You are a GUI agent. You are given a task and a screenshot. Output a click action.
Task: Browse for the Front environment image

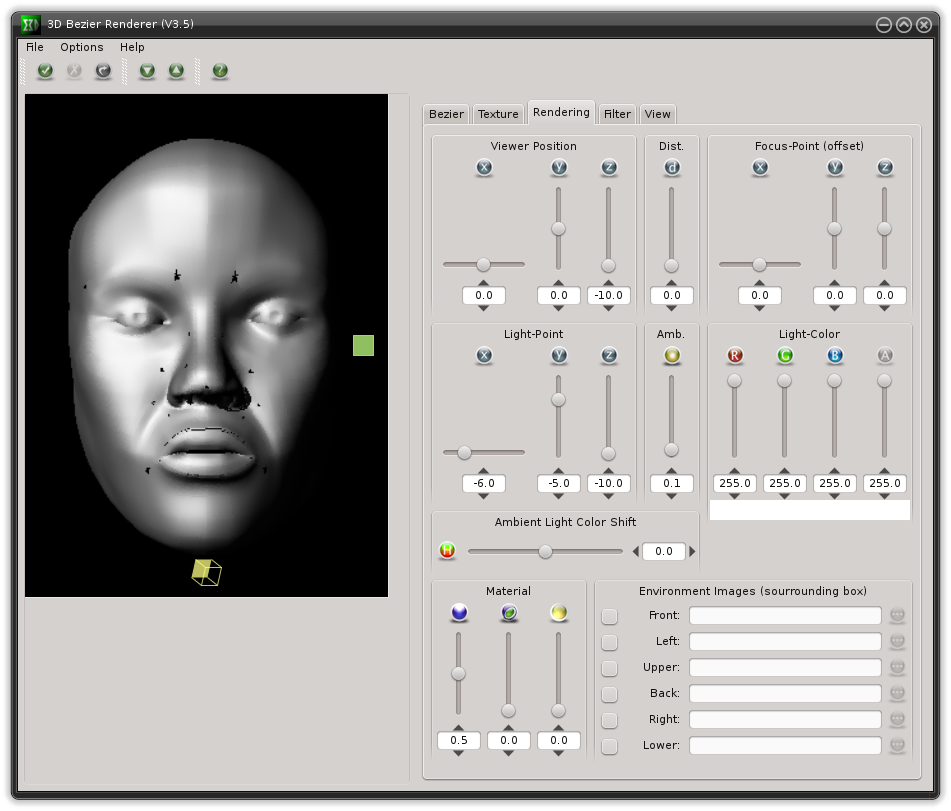pyautogui.click(x=897, y=615)
